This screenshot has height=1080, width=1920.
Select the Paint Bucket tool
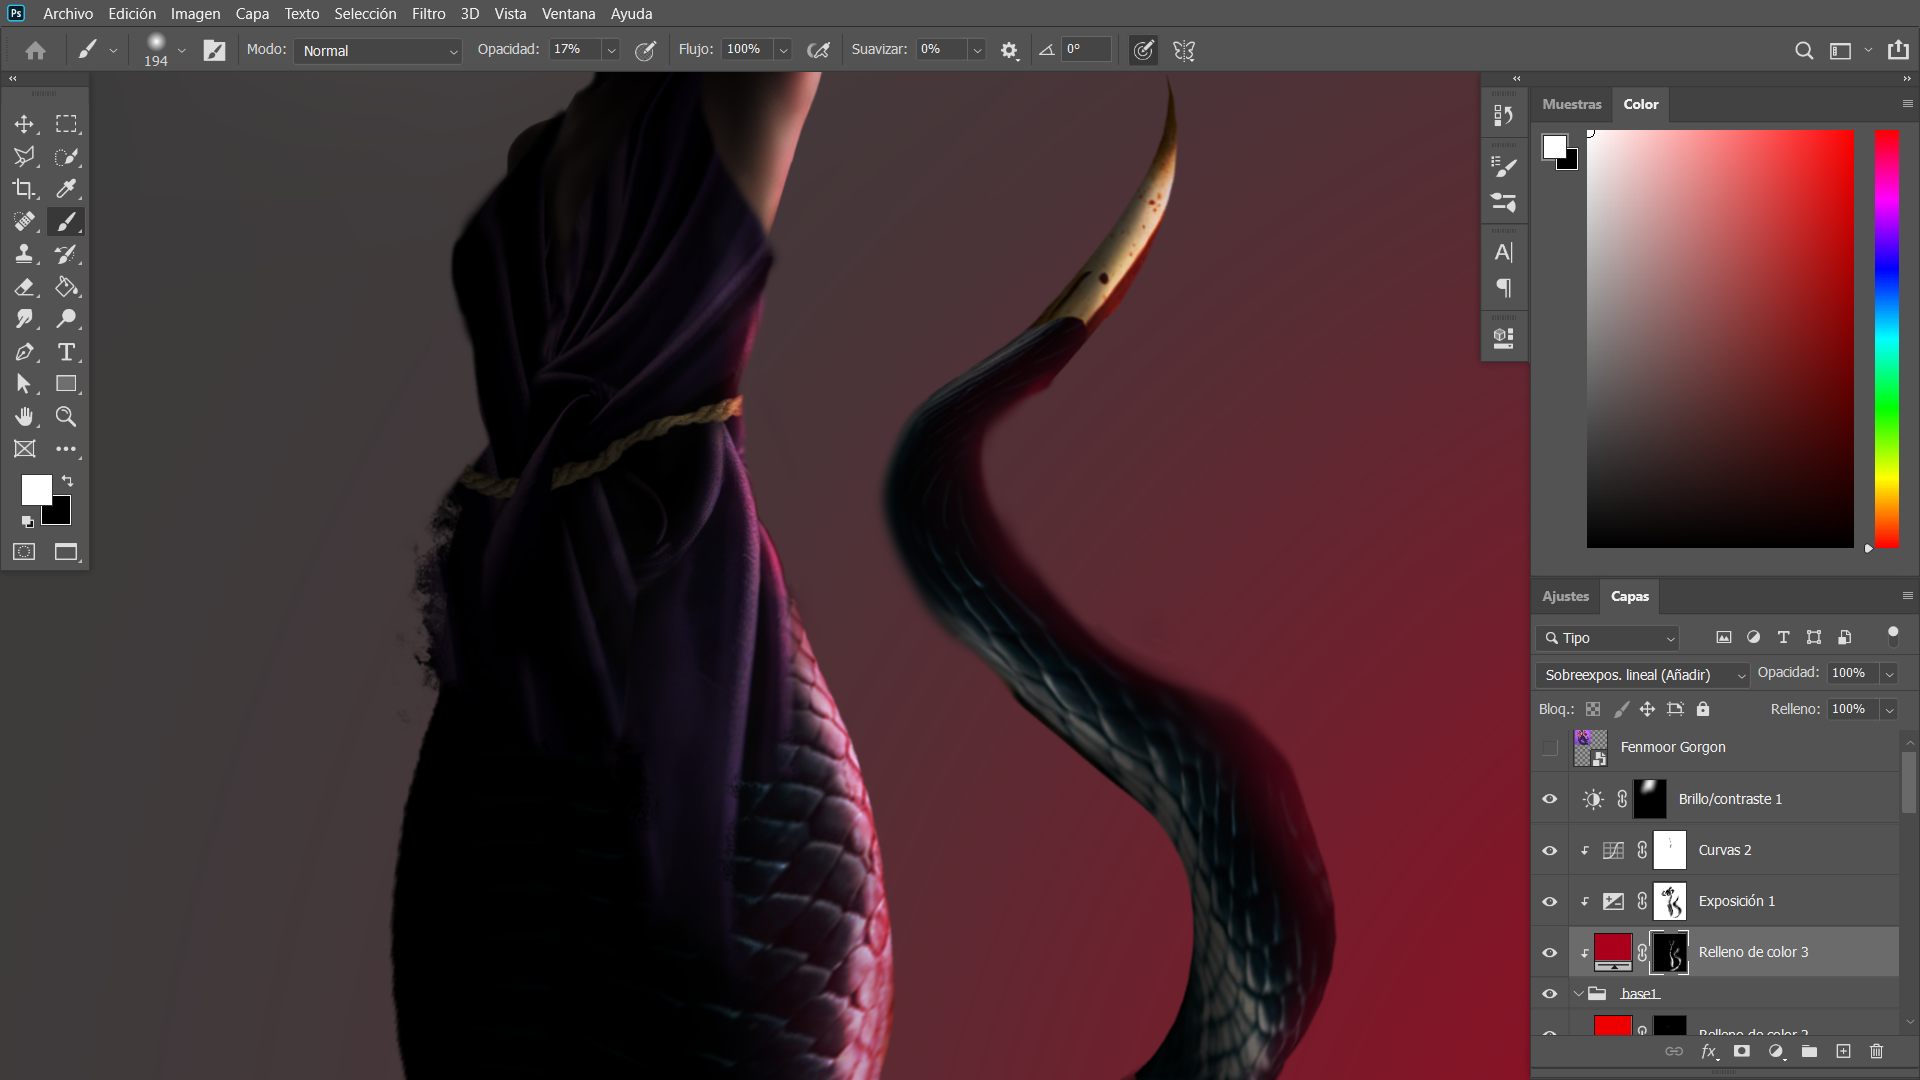(x=66, y=287)
